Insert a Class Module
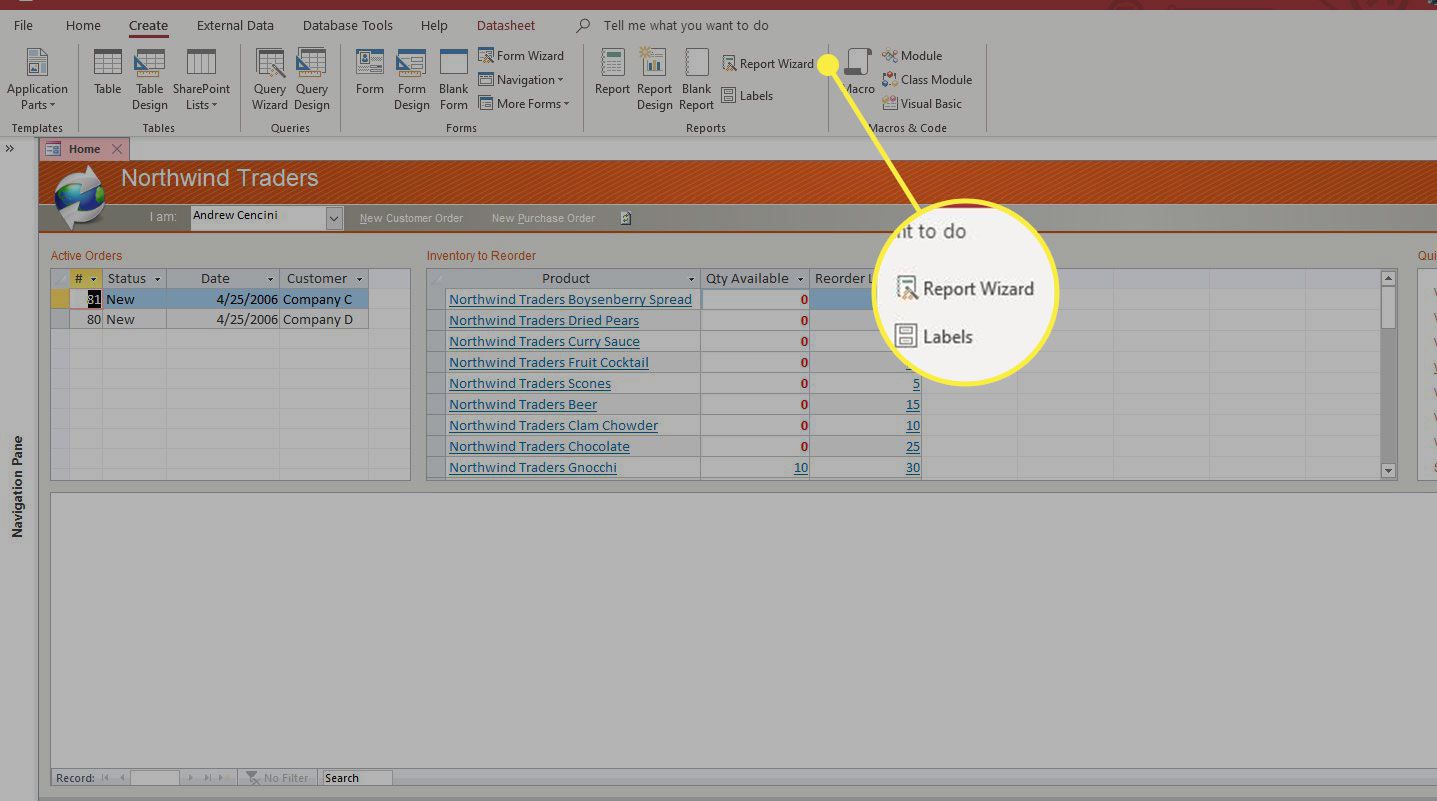This screenshot has height=801, width=1437. coord(927,80)
